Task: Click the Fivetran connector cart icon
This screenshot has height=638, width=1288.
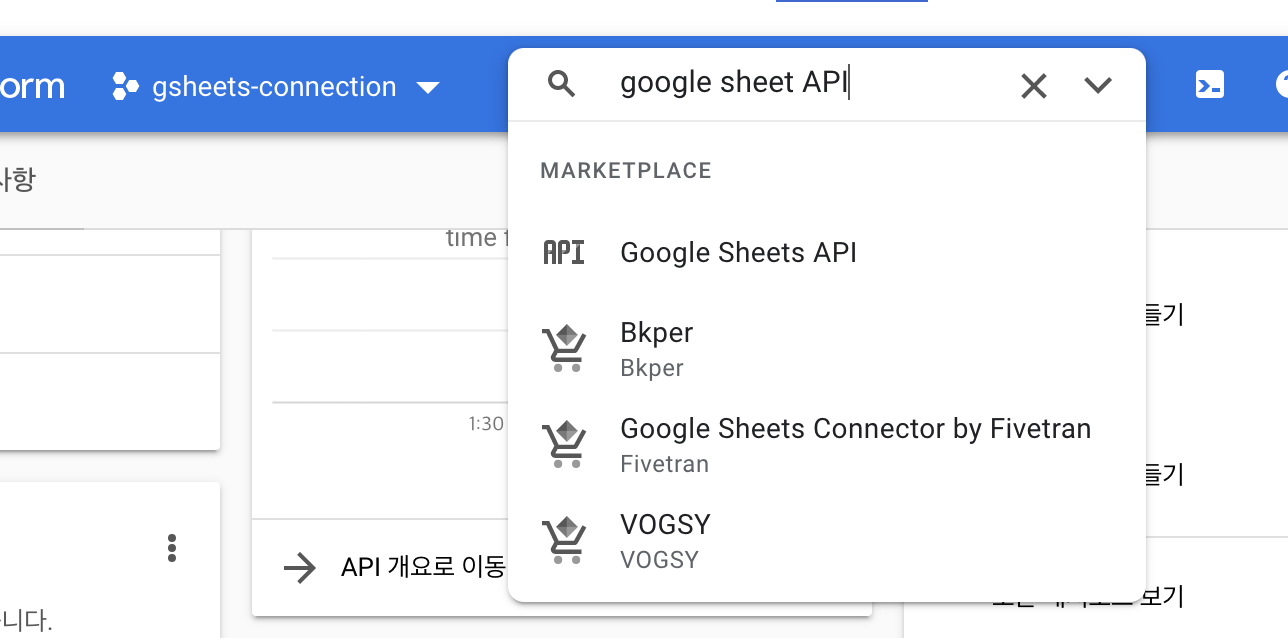Action: point(565,442)
